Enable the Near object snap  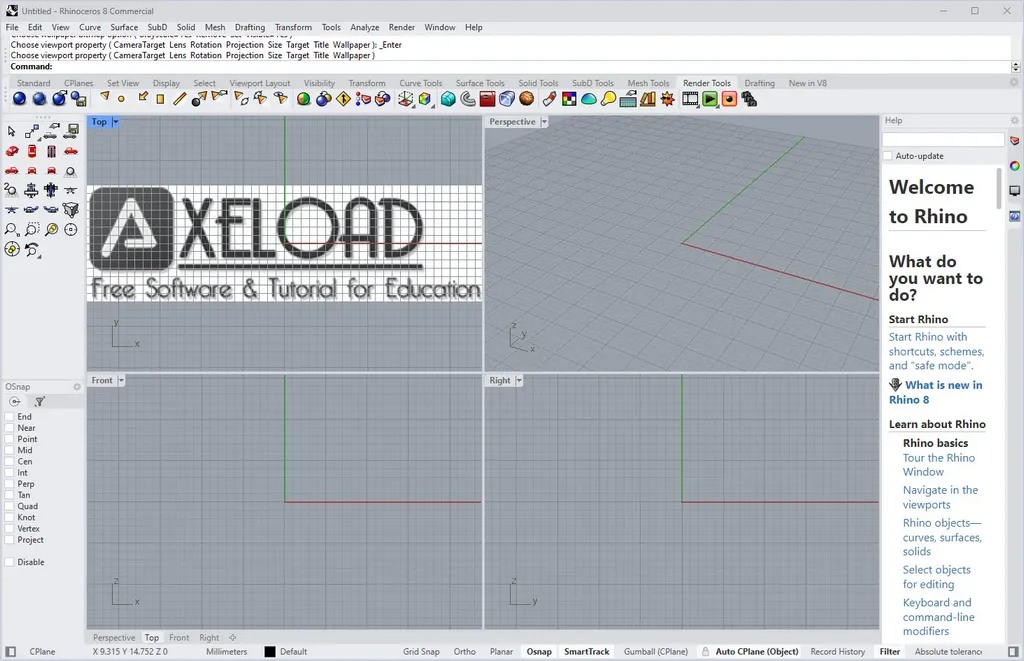pyautogui.click(x=9, y=428)
